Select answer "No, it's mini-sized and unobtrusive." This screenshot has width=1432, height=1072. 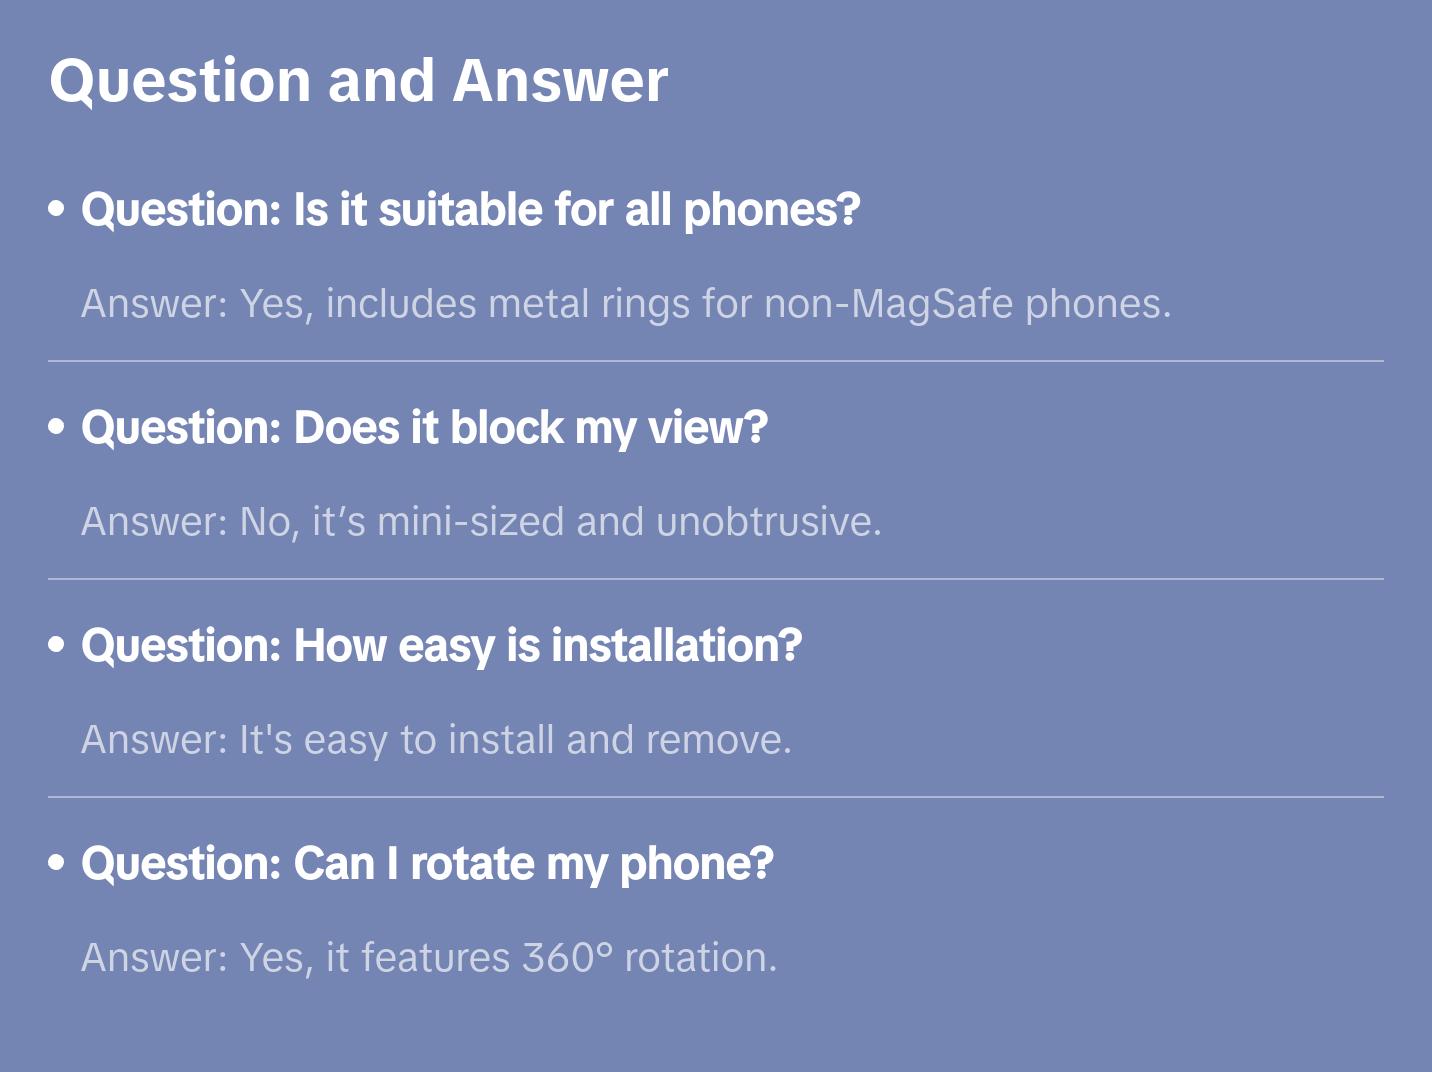coord(481,522)
